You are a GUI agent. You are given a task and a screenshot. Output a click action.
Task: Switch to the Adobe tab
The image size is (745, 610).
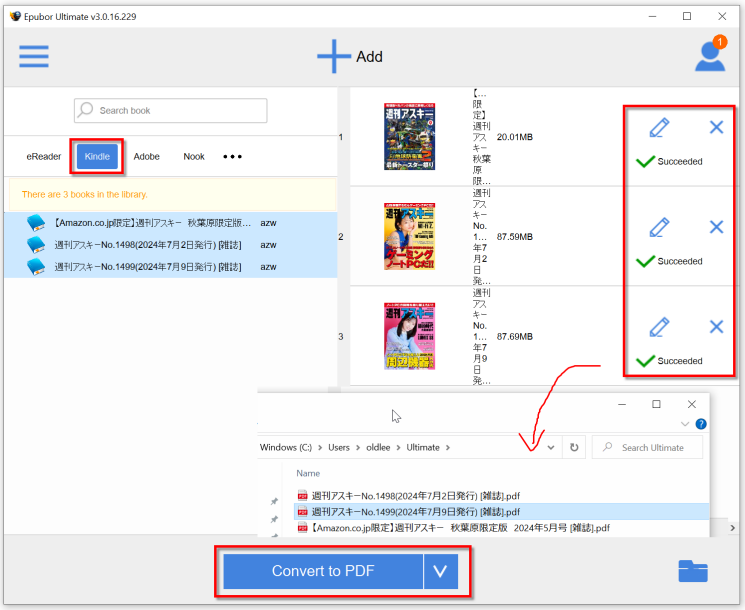[x=146, y=156]
